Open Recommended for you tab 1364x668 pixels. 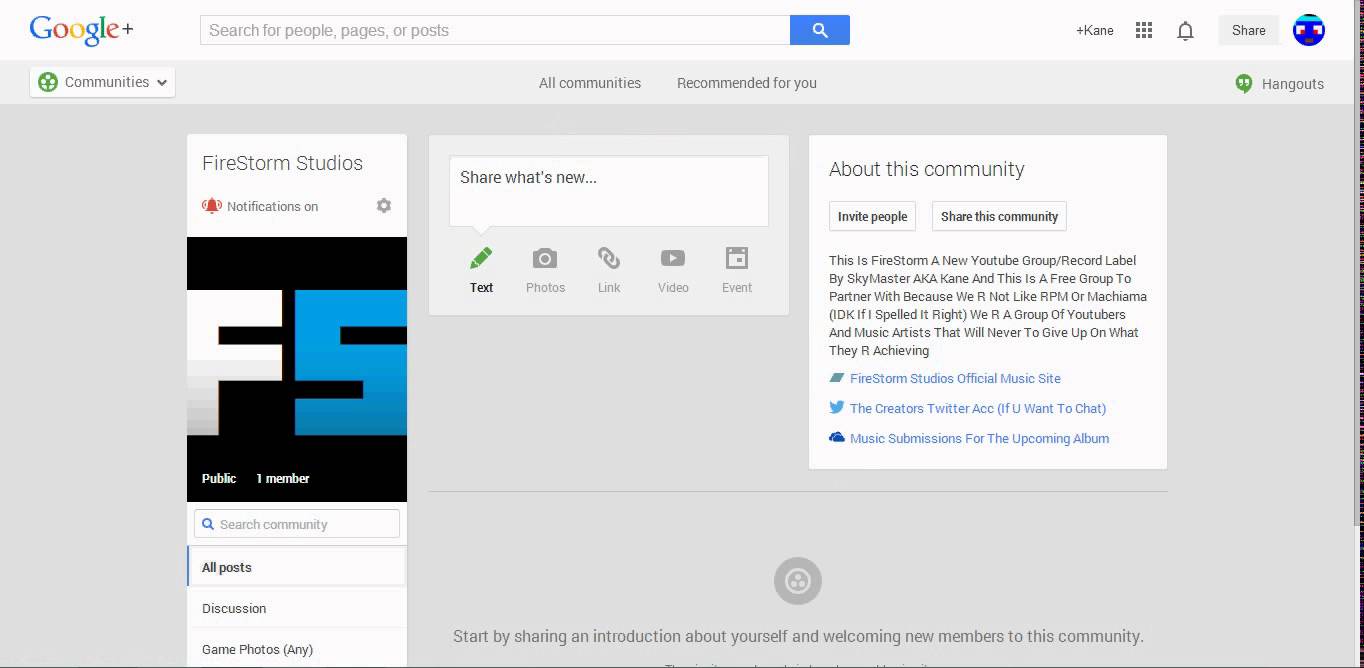pos(746,83)
